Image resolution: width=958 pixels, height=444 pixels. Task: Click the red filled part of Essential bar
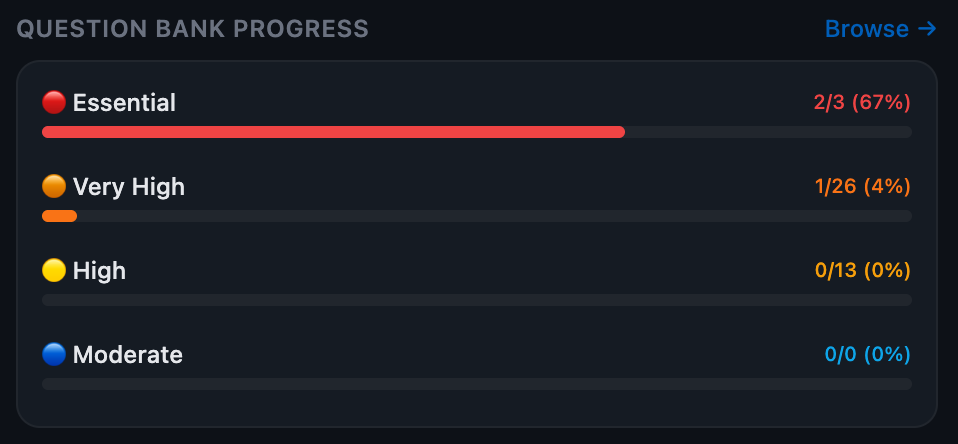333,132
